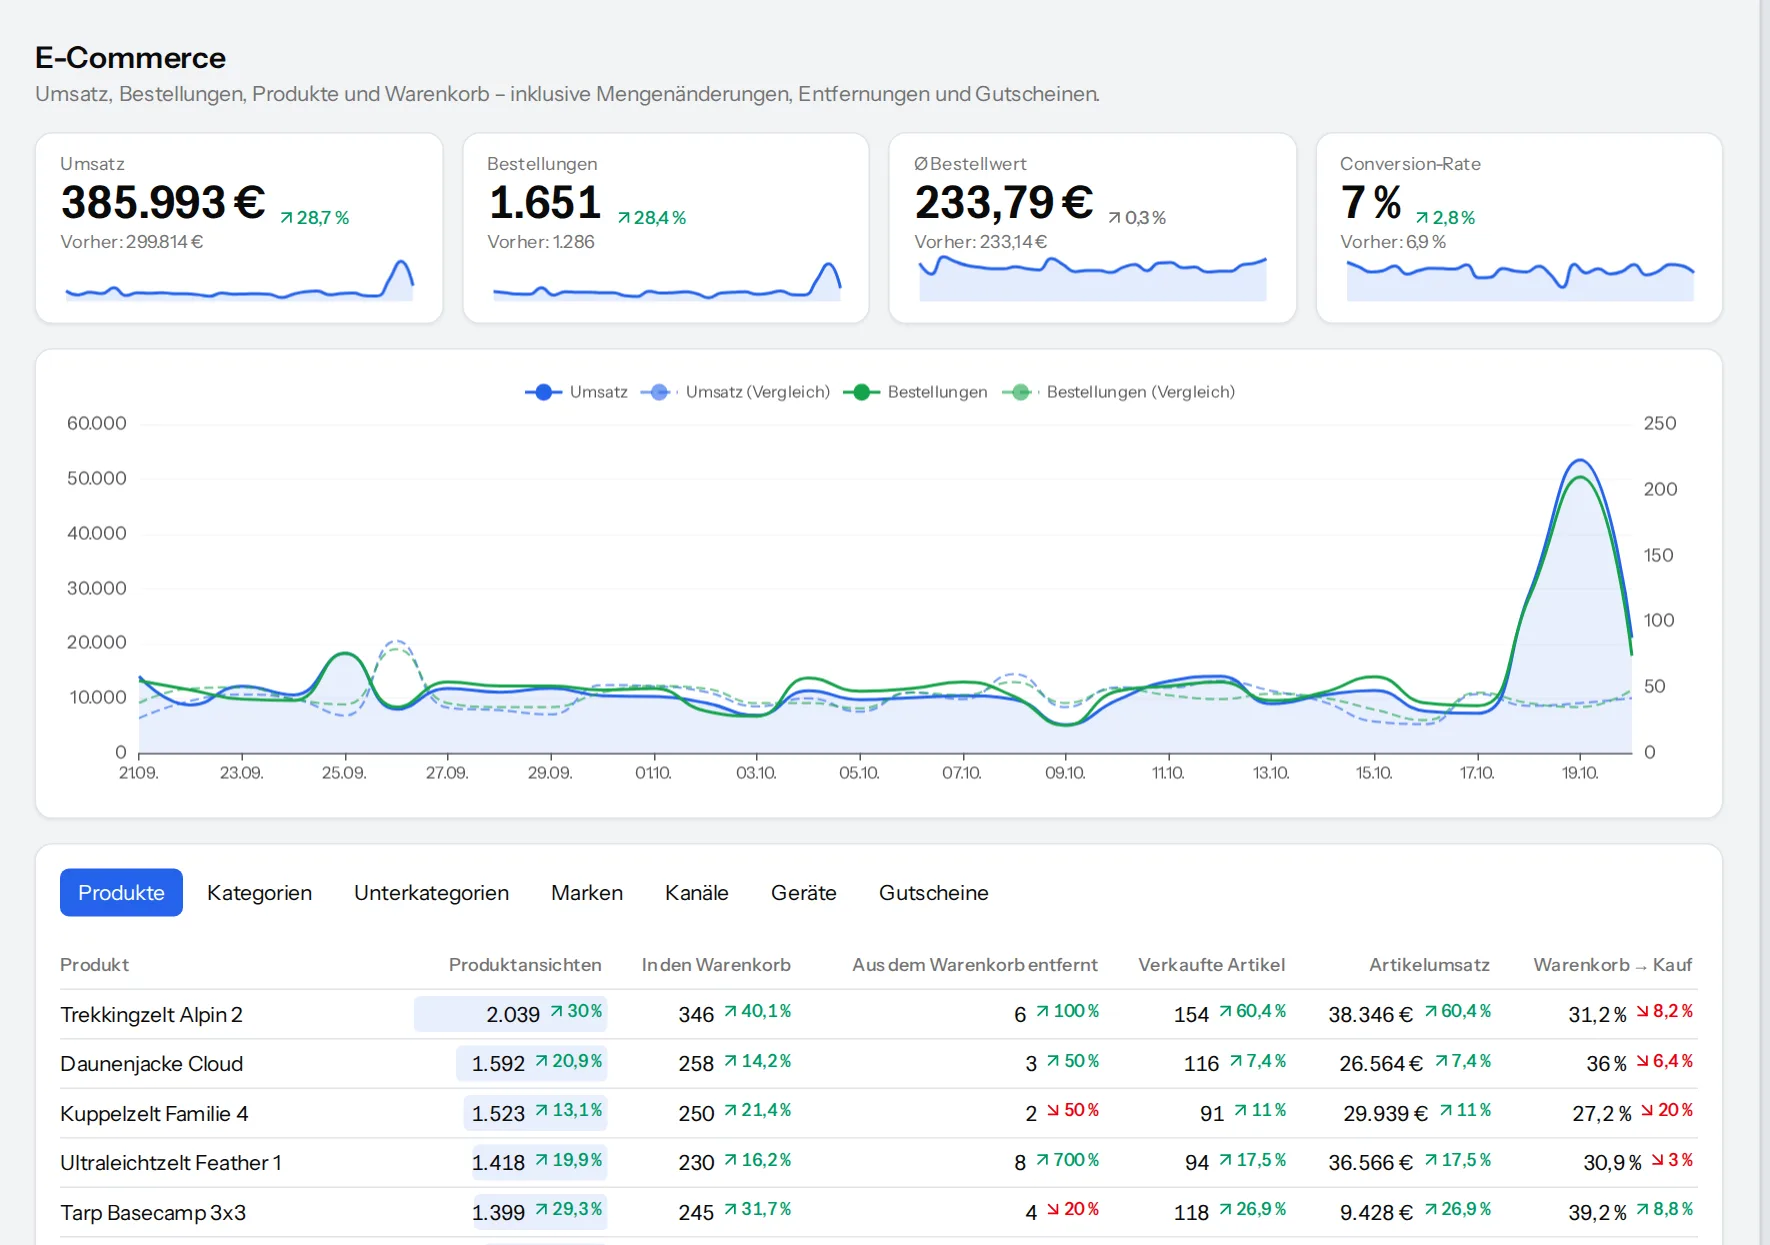This screenshot has width=1770, height=1245.
Task: Switch to the Kanäle tab
Action: coord(696,892)
